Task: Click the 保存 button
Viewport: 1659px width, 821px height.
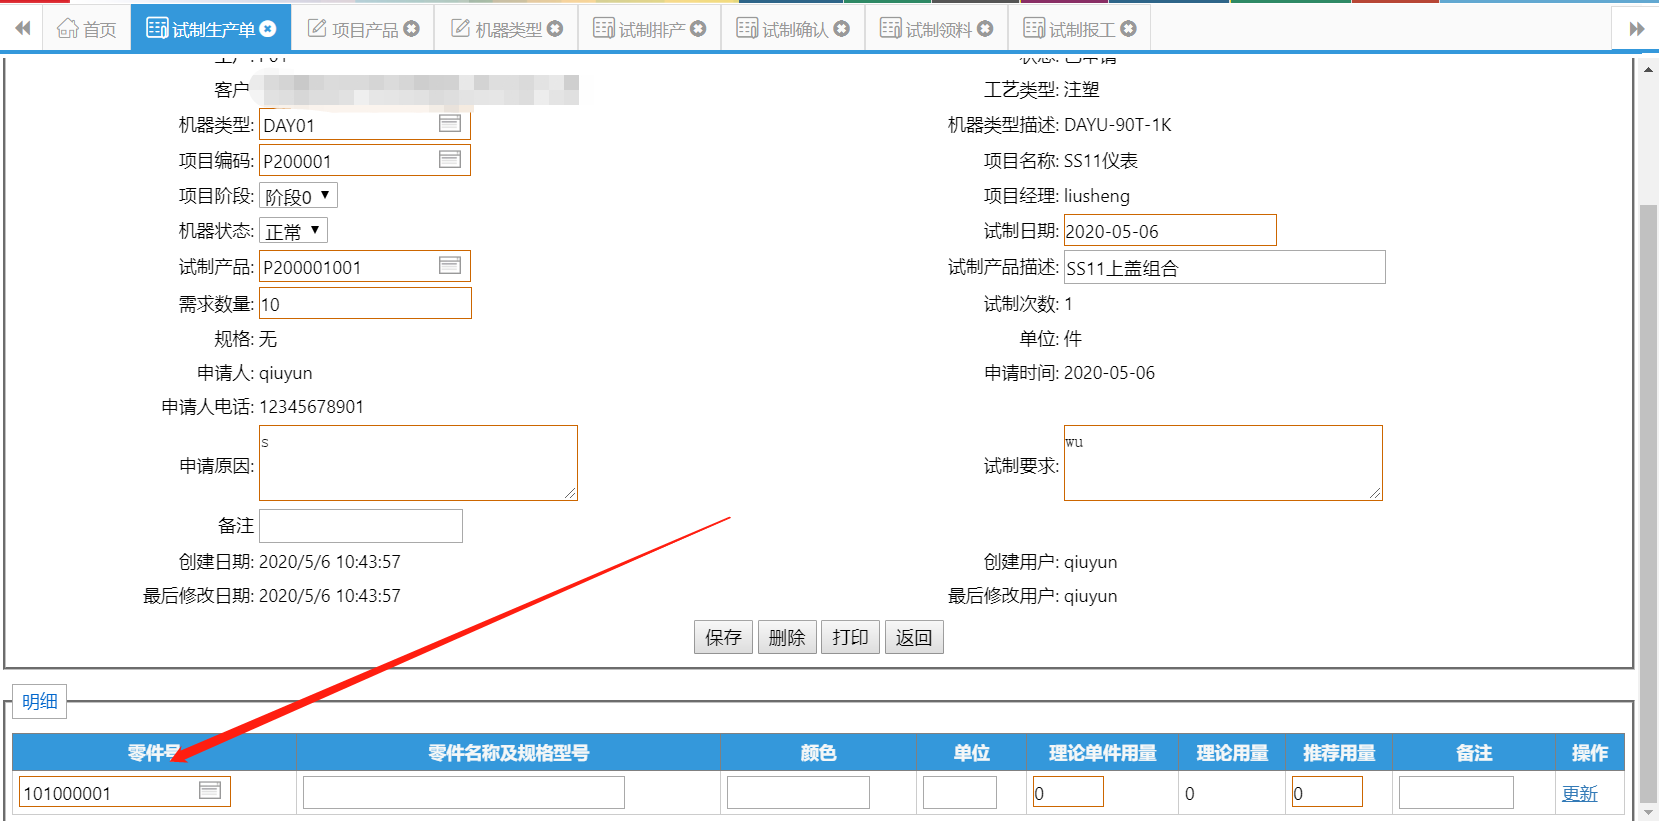Action: (723, 637)
